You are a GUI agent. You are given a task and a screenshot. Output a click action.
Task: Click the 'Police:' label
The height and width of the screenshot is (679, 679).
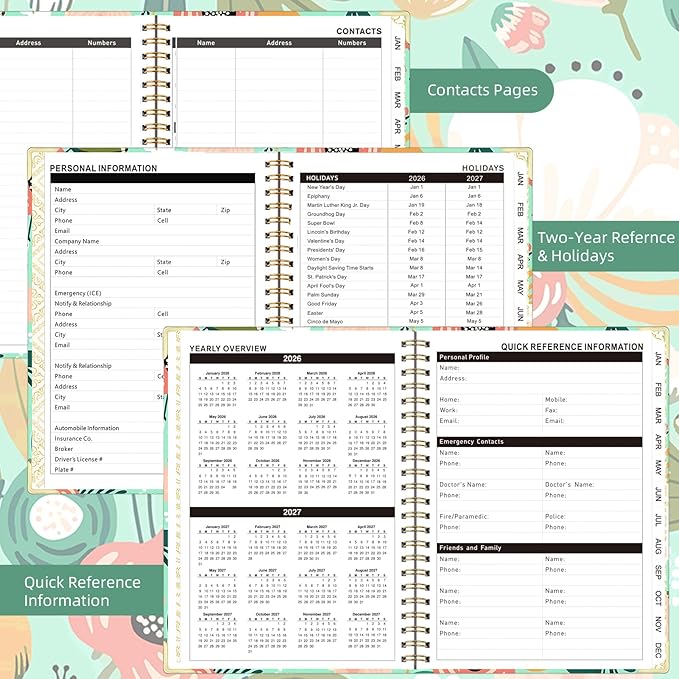click(555, 517)
